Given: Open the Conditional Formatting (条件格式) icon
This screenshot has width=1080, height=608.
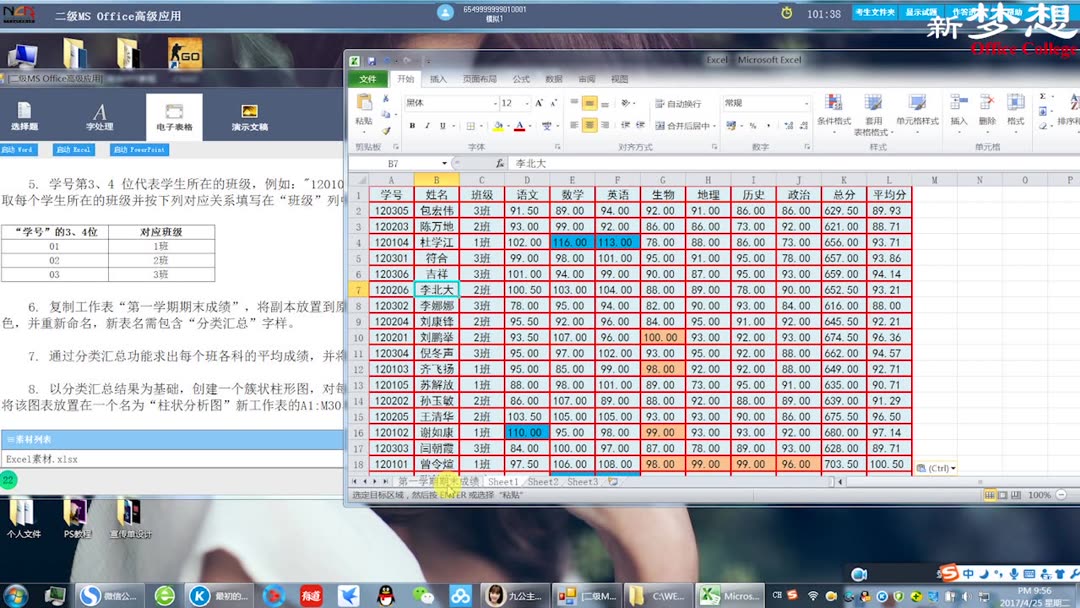Looking at the screenshot, I should tap(831, 103).
